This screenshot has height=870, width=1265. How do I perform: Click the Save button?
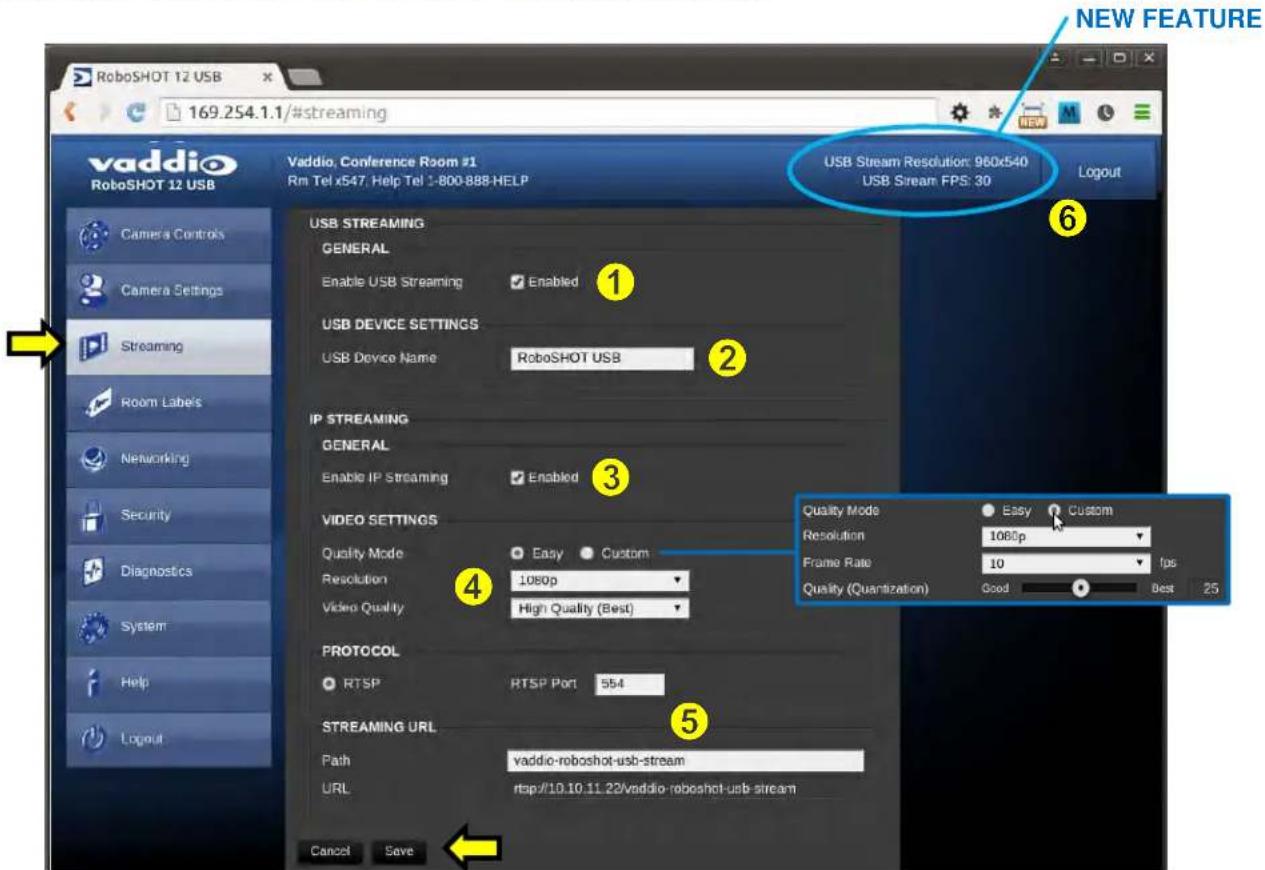pos(398,851)
